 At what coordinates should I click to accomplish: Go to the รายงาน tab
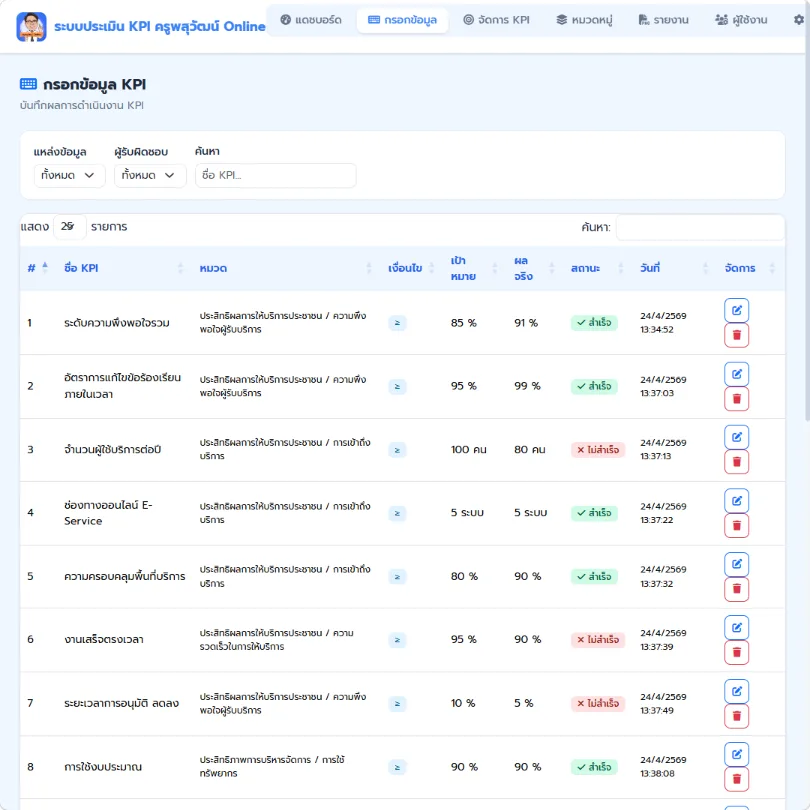point(664,20)
